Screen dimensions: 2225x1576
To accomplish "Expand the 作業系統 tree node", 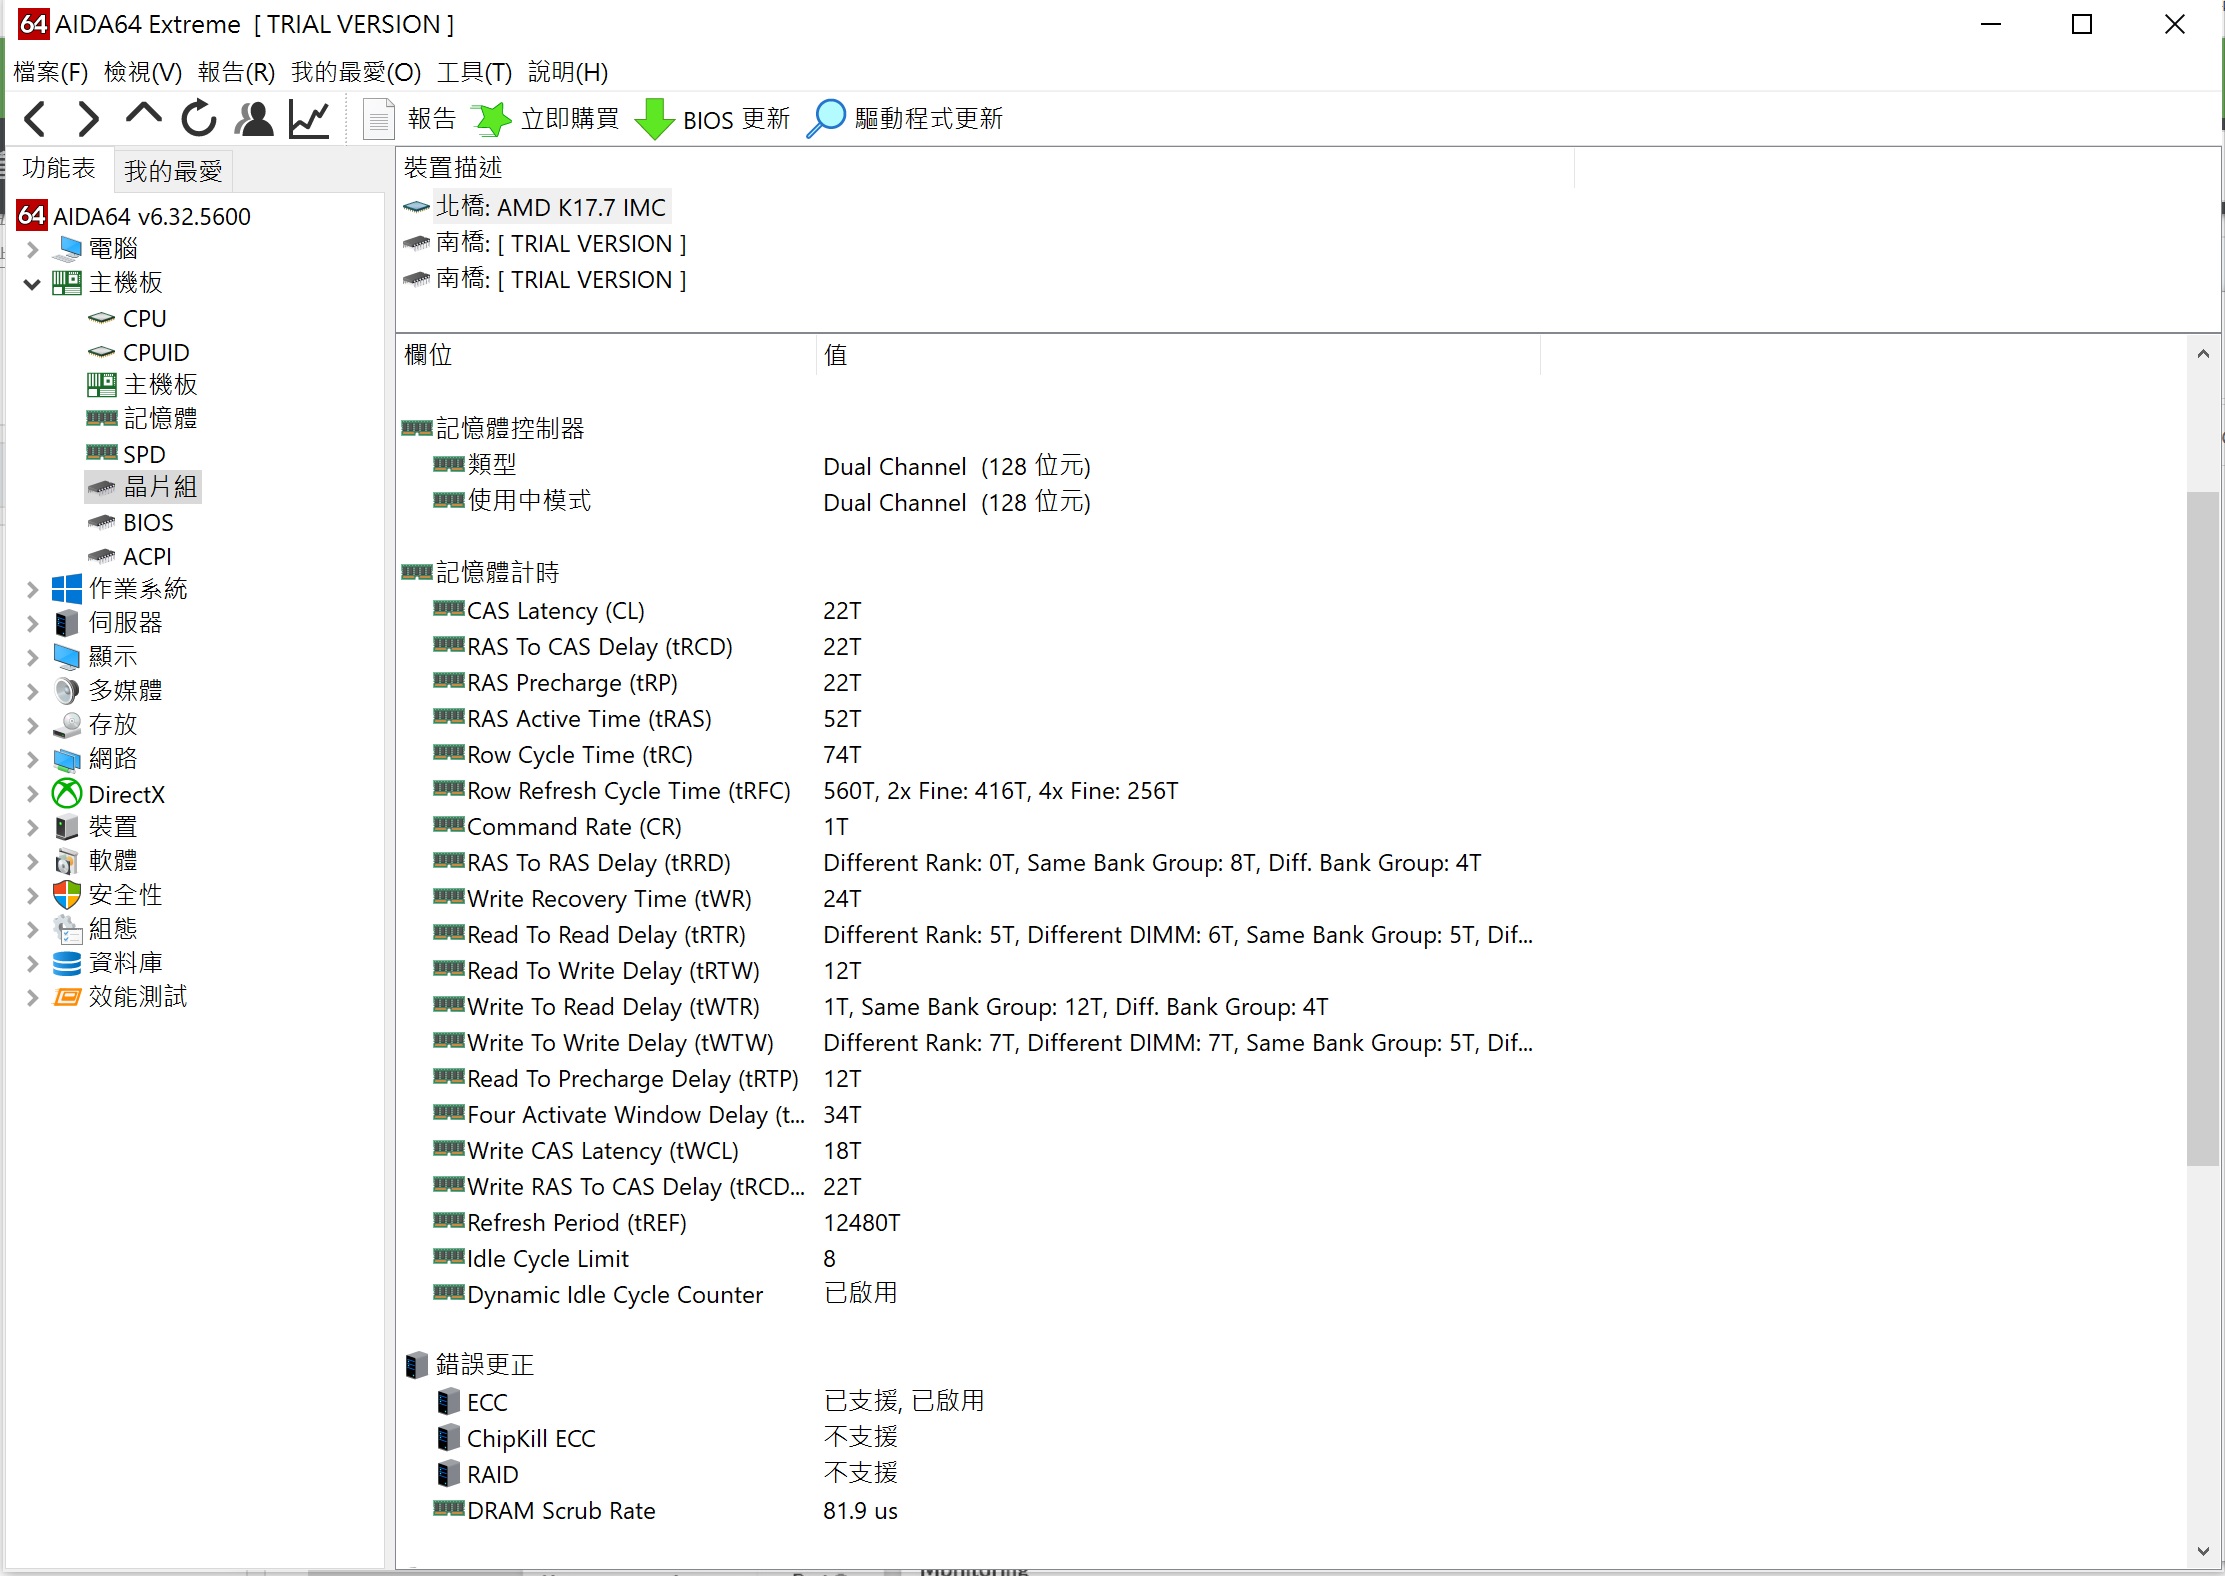I will pyautogui.click(x=32, y=590).
